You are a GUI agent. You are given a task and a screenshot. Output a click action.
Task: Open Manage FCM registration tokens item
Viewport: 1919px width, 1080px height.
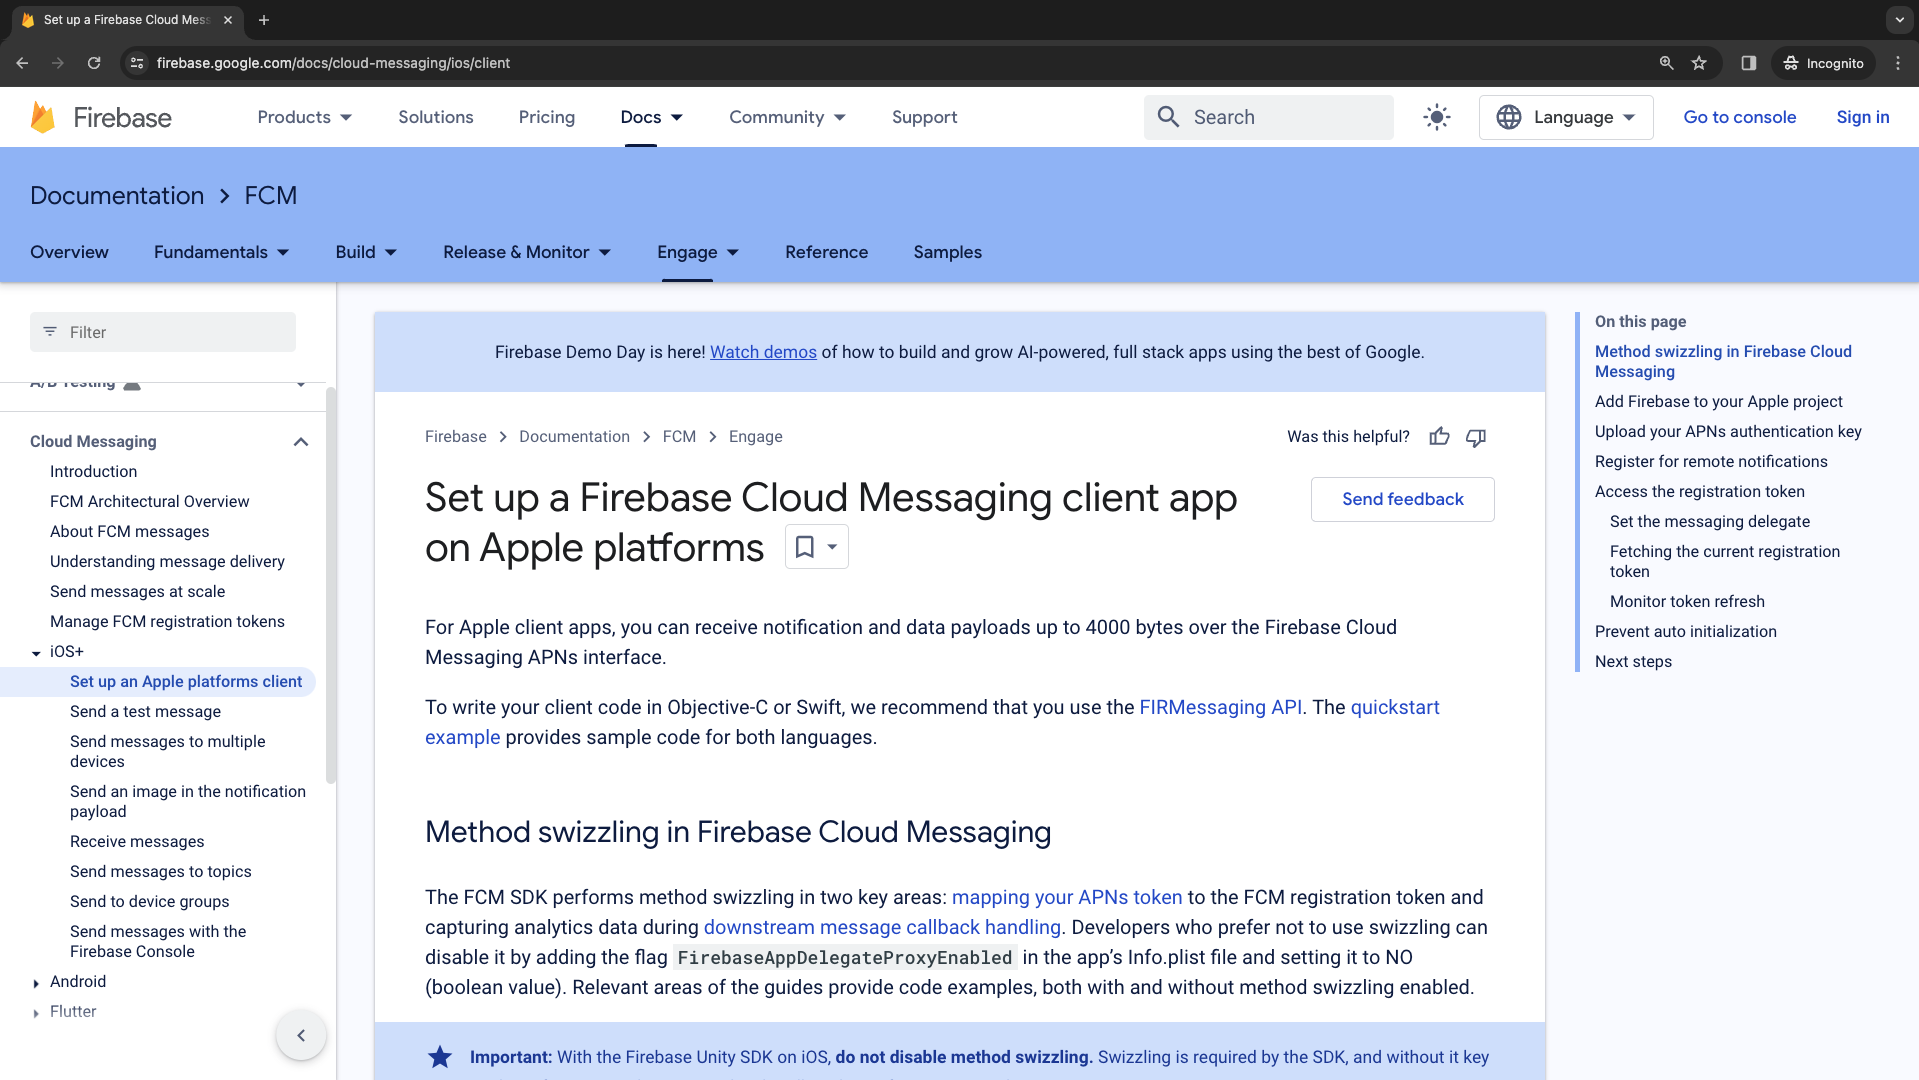(167, 621)
